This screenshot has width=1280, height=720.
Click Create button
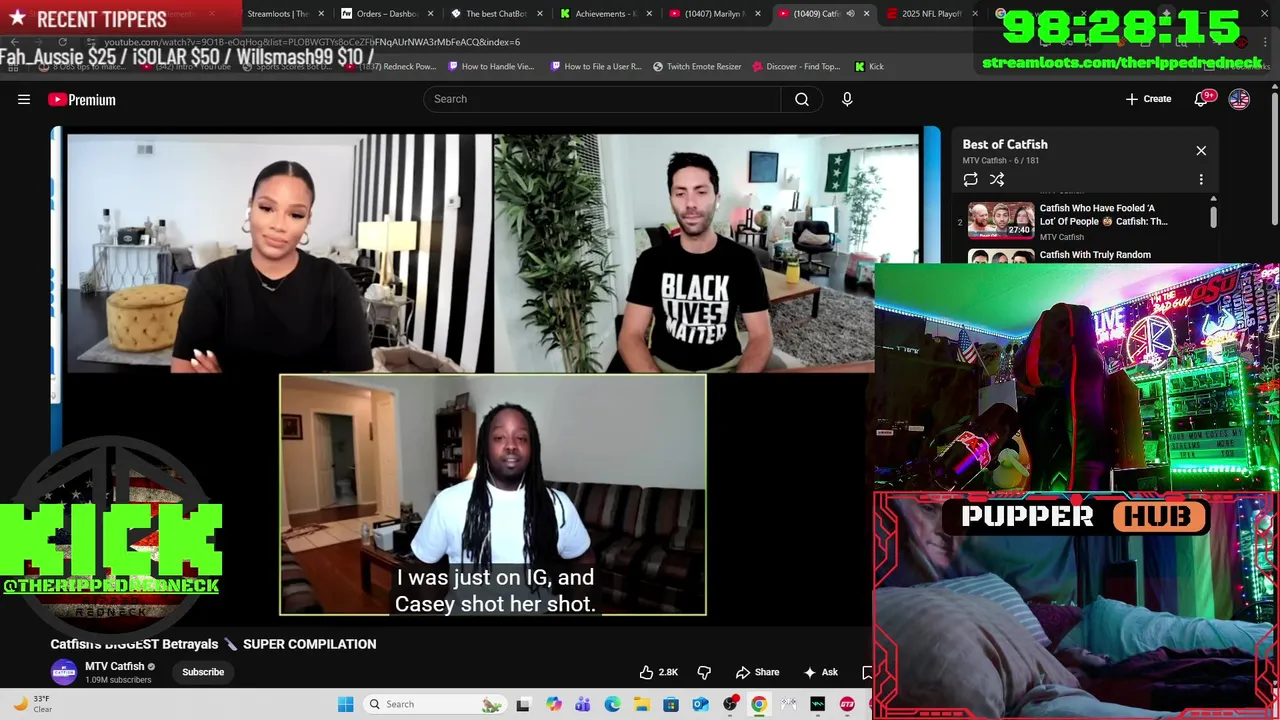coord(1148,99)
